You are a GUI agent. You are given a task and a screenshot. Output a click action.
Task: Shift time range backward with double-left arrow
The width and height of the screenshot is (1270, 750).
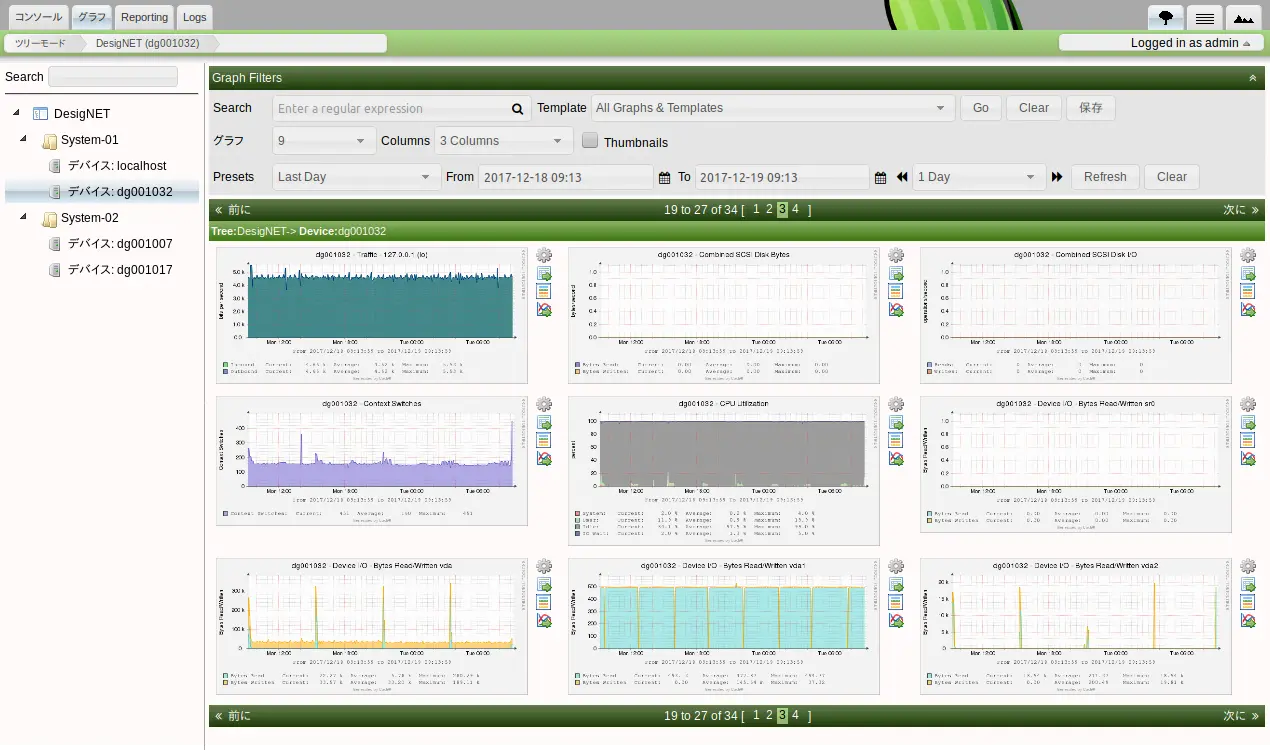(x=902, y=177)
